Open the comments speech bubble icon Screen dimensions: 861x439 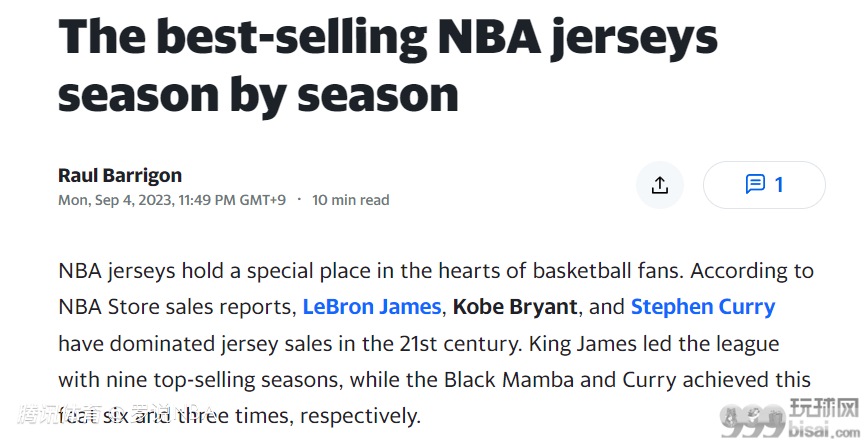coord(755,185)
